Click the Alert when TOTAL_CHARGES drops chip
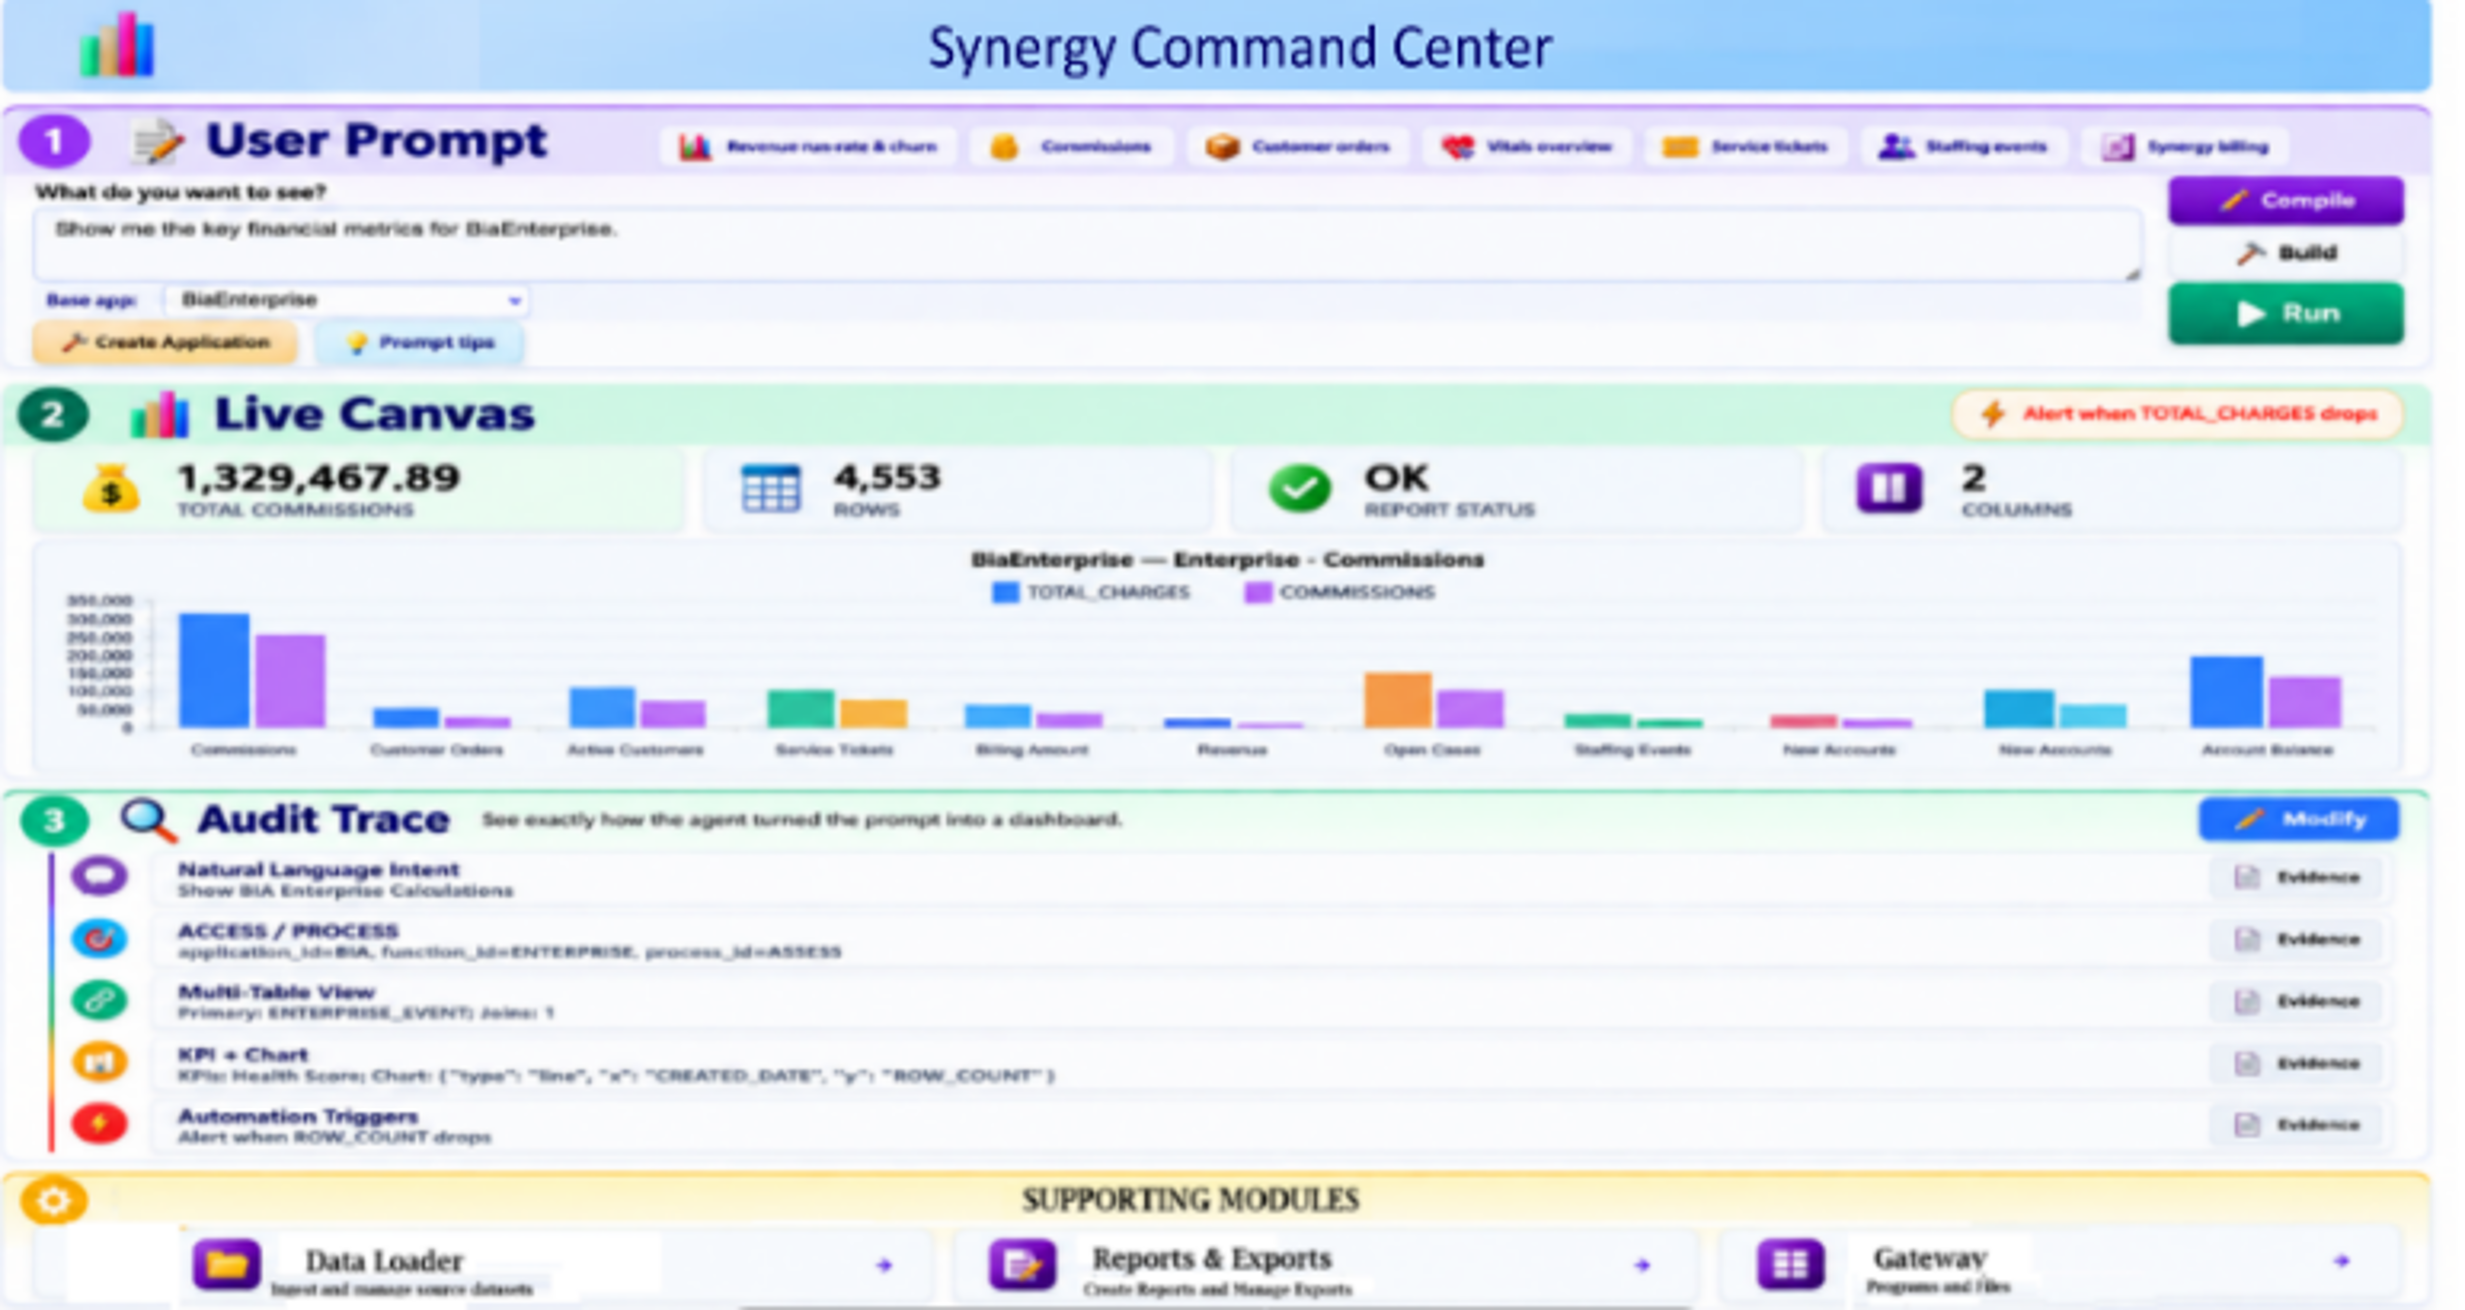The width and height of the screenshot is (2465, 1310). click(x=2177, y=414)
